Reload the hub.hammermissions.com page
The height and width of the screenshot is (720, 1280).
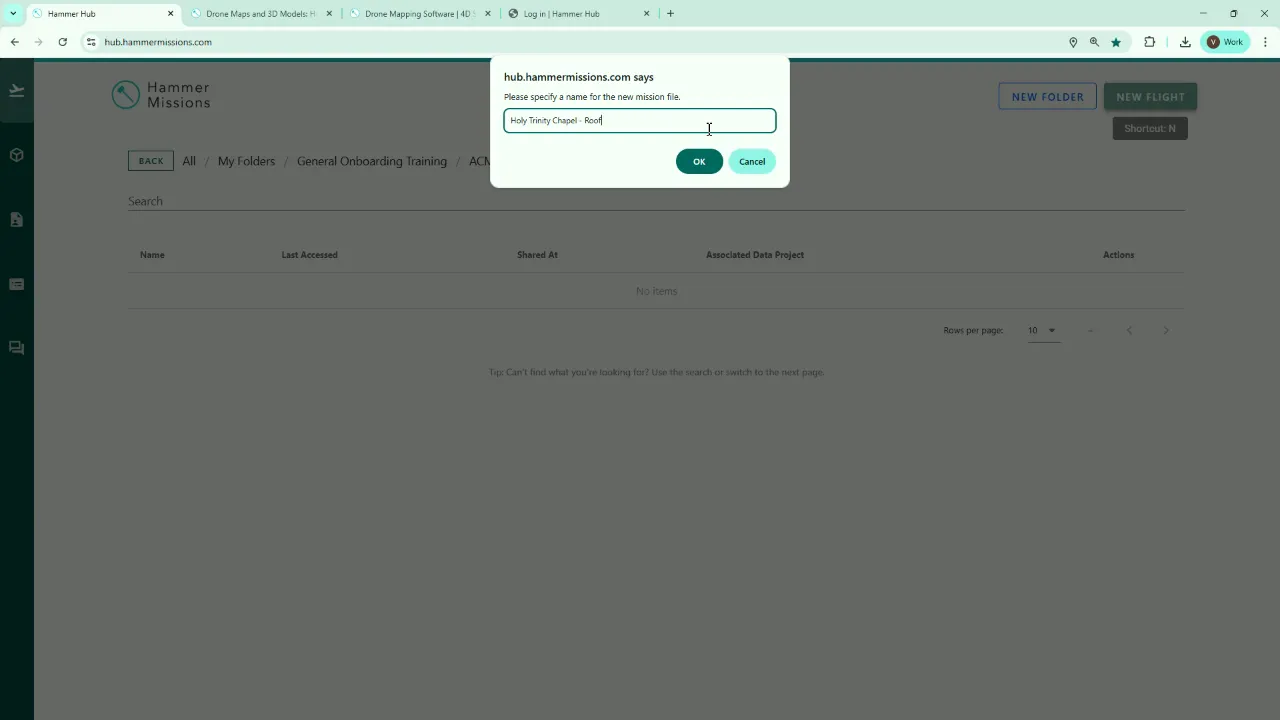coord(63,42)
